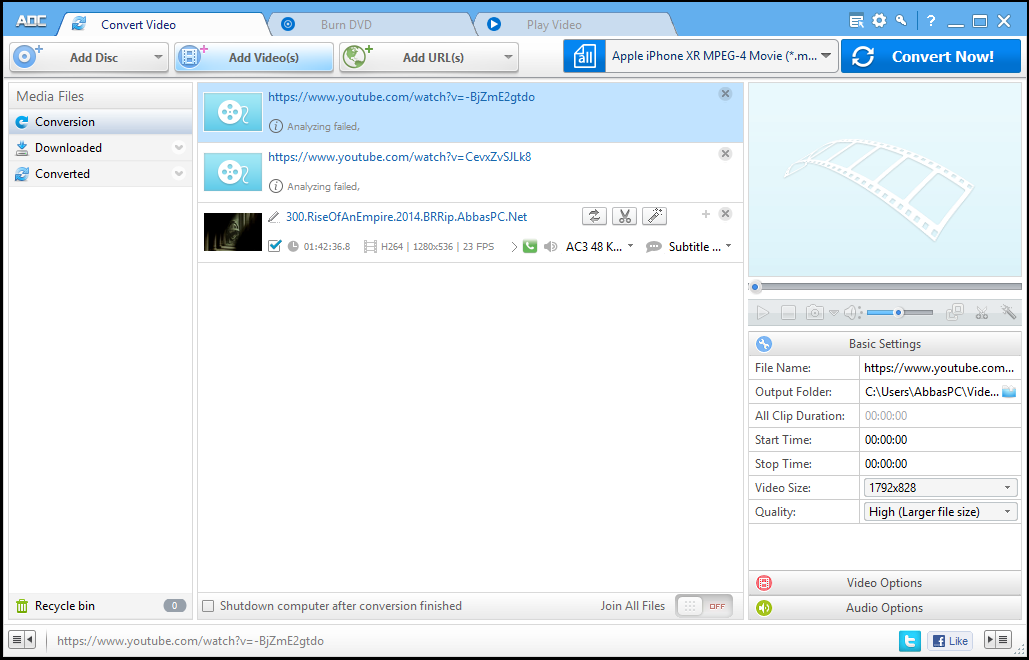Toggle checkbox for 300.RiseOfAnEmpire video

(x=275, y=246)
